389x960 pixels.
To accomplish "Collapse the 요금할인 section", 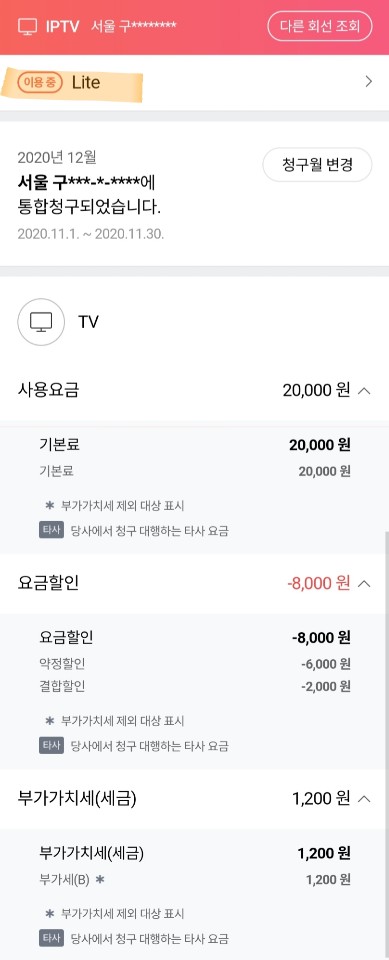I will click(x=364, y=583).
